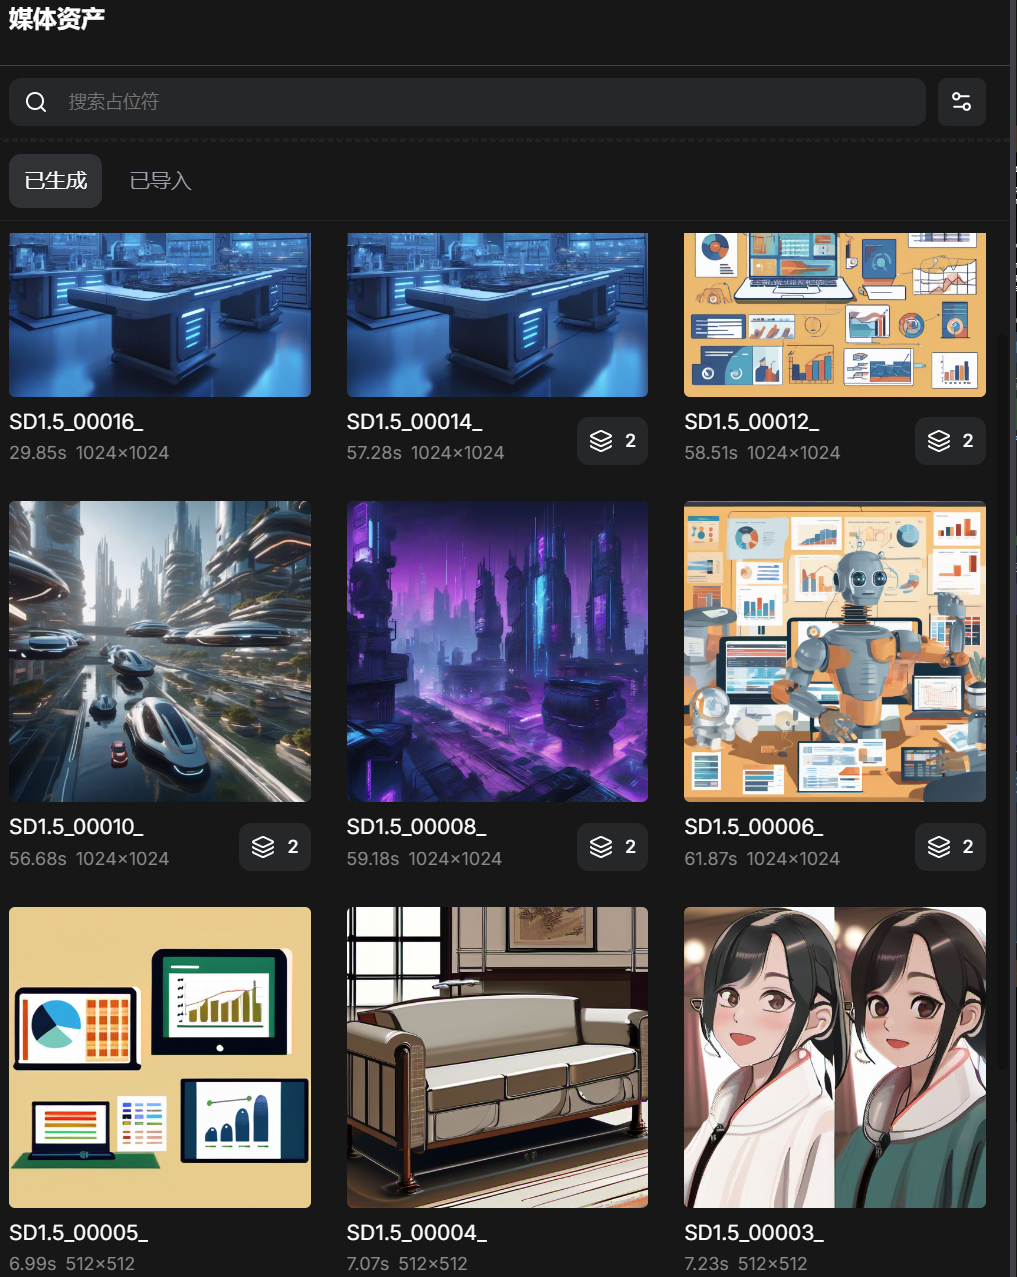Open the dashboard screens thumbnail SD1.5_00005_
This screenshot has height=1277, width=1017.
(x=160, y=1057)
